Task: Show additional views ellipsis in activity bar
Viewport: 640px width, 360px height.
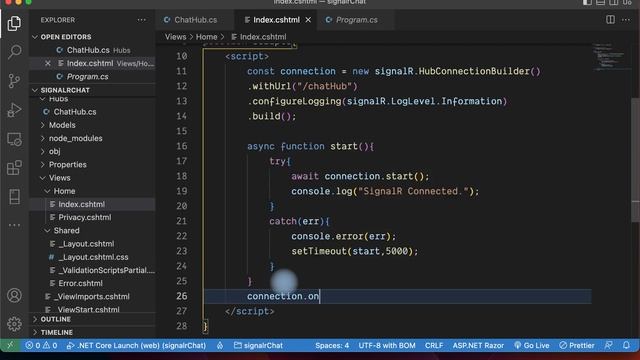Action: [14, 225]
